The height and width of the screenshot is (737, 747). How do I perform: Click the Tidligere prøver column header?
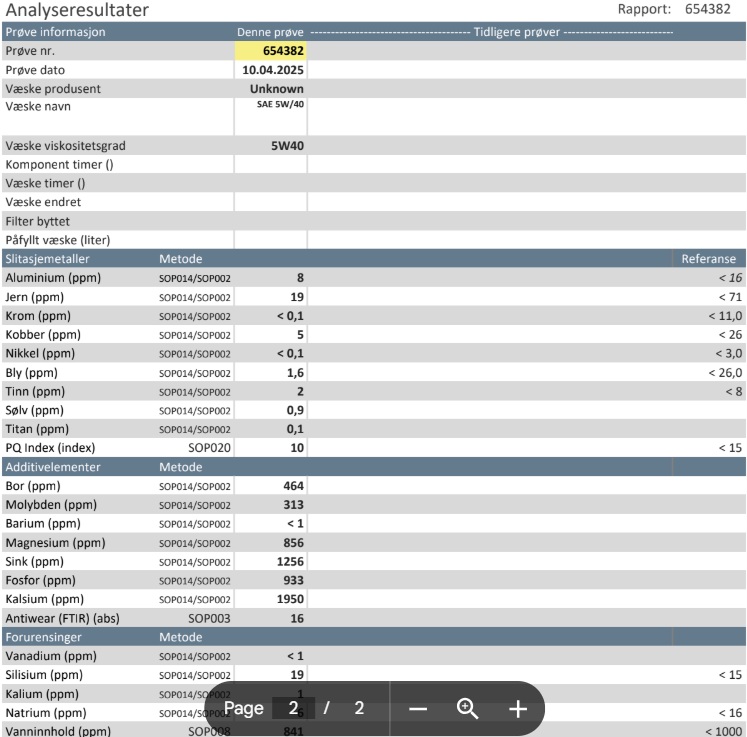(x=517, y=32)
